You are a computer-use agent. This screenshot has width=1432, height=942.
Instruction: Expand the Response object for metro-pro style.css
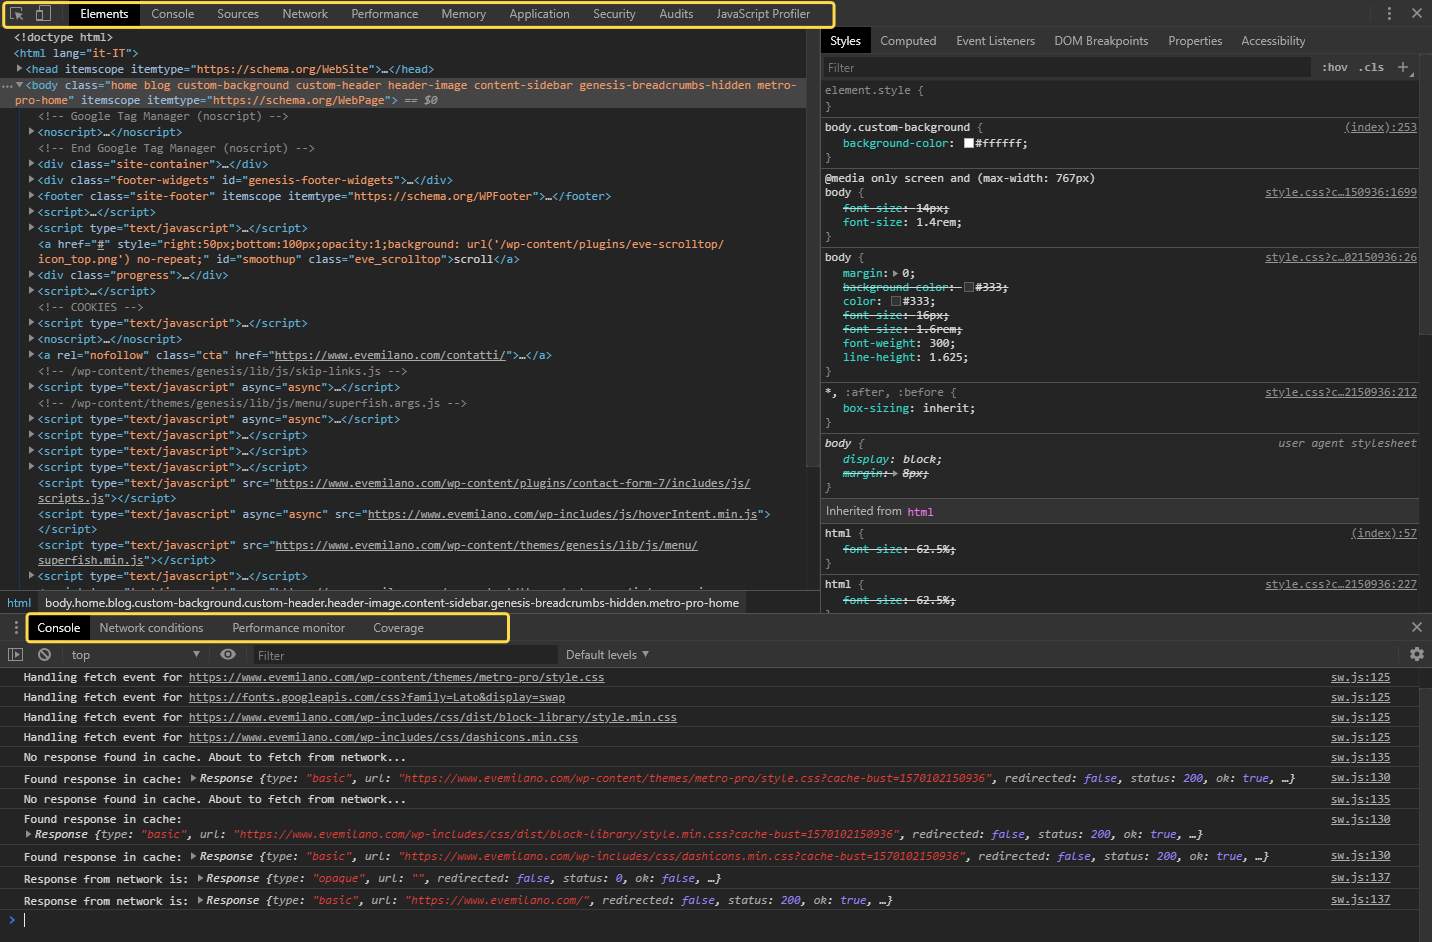click(193, 778)
